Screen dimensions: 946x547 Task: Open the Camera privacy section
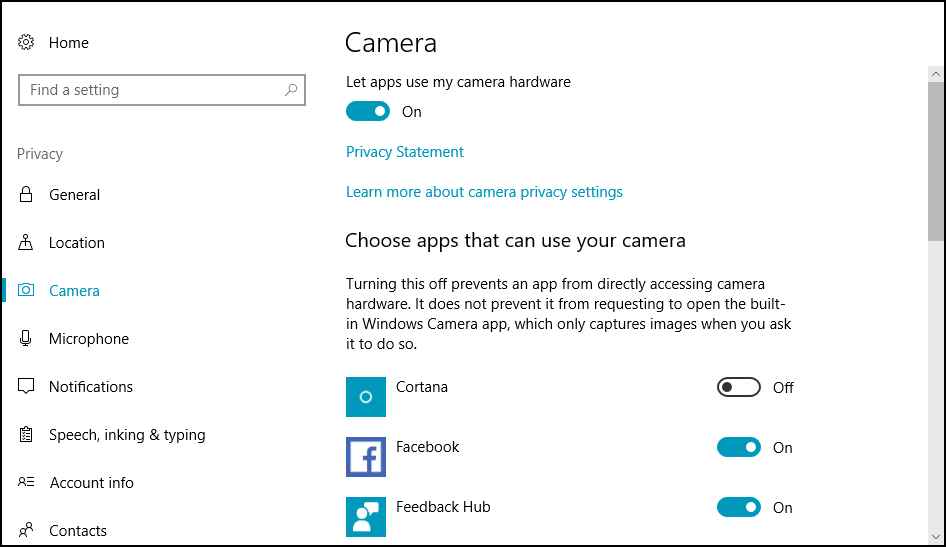(74, 291)
